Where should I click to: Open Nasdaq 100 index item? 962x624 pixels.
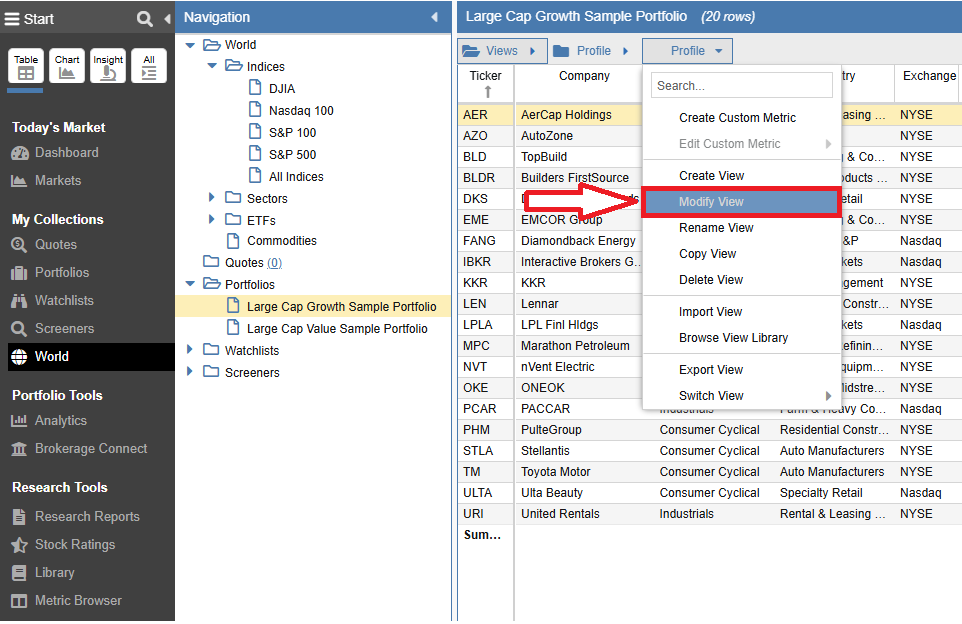click(301, 111)
